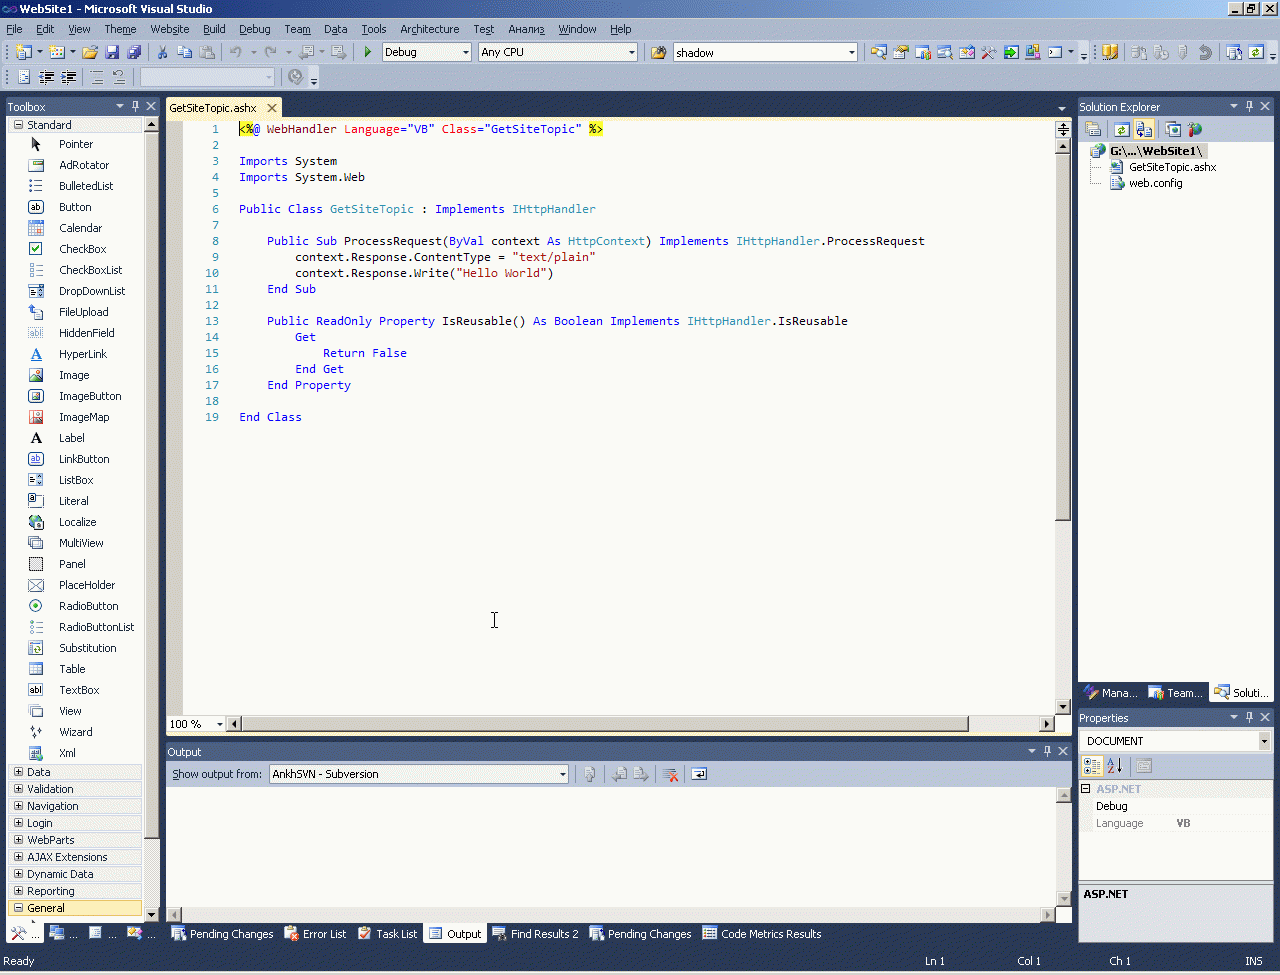This screenshot has width=1280, height=975.
Task: Click Clear All icon in Output panel
Action: (x=671, y=774)
